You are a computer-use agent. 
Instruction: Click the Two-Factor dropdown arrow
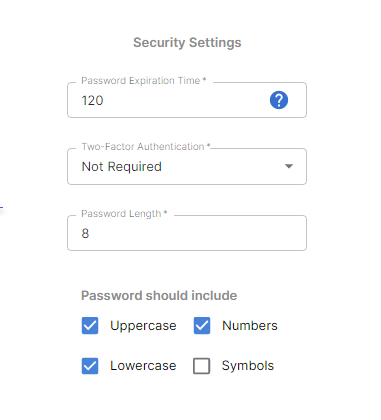point(289,166)
